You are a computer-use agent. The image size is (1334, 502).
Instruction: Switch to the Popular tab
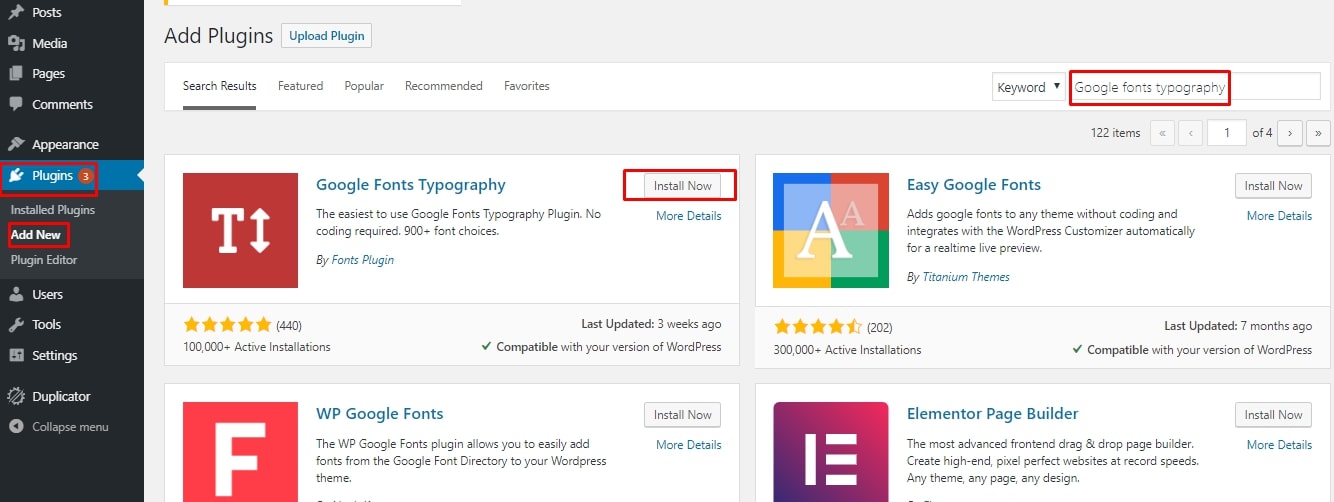[x=364, y=86]
